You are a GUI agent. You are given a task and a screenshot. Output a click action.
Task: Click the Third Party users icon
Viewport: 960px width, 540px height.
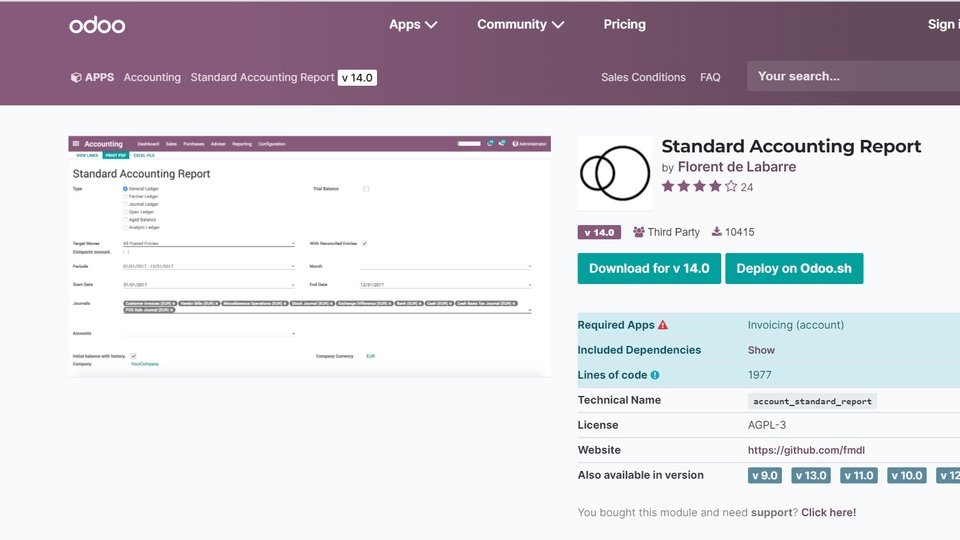click(x=639, y=232)
